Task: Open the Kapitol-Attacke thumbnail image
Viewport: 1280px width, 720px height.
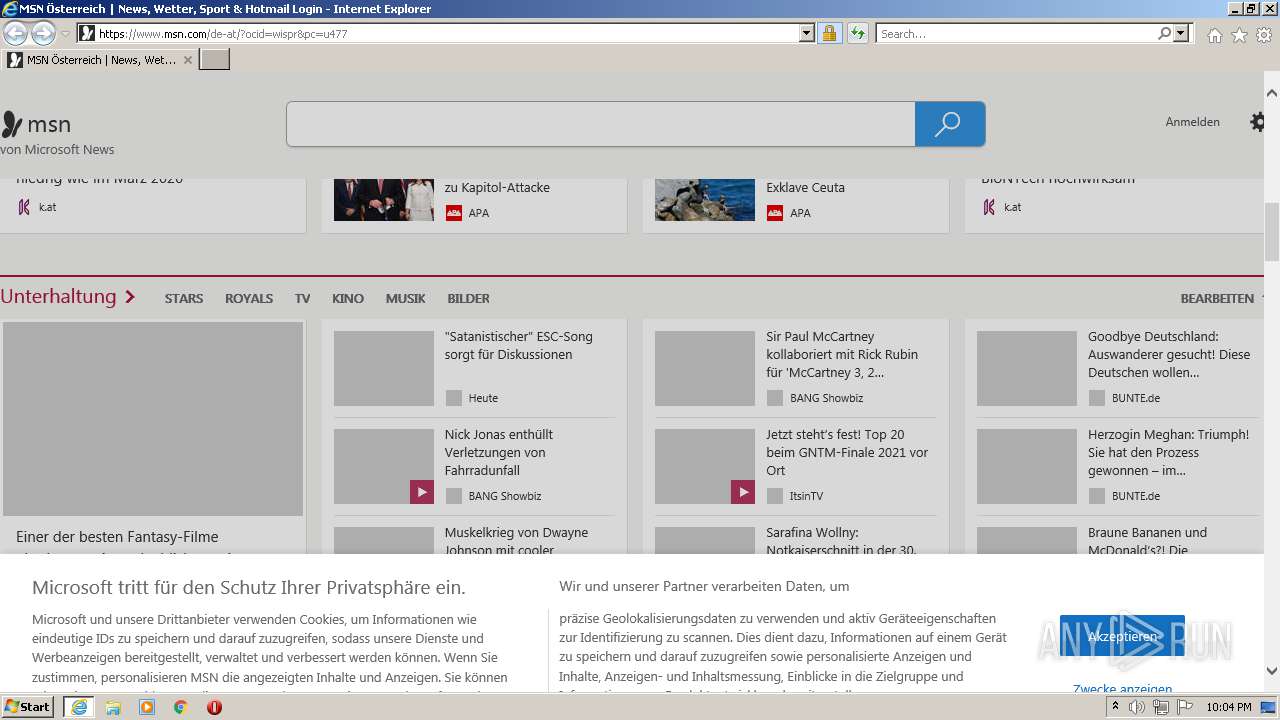Action: pos(384,199)
